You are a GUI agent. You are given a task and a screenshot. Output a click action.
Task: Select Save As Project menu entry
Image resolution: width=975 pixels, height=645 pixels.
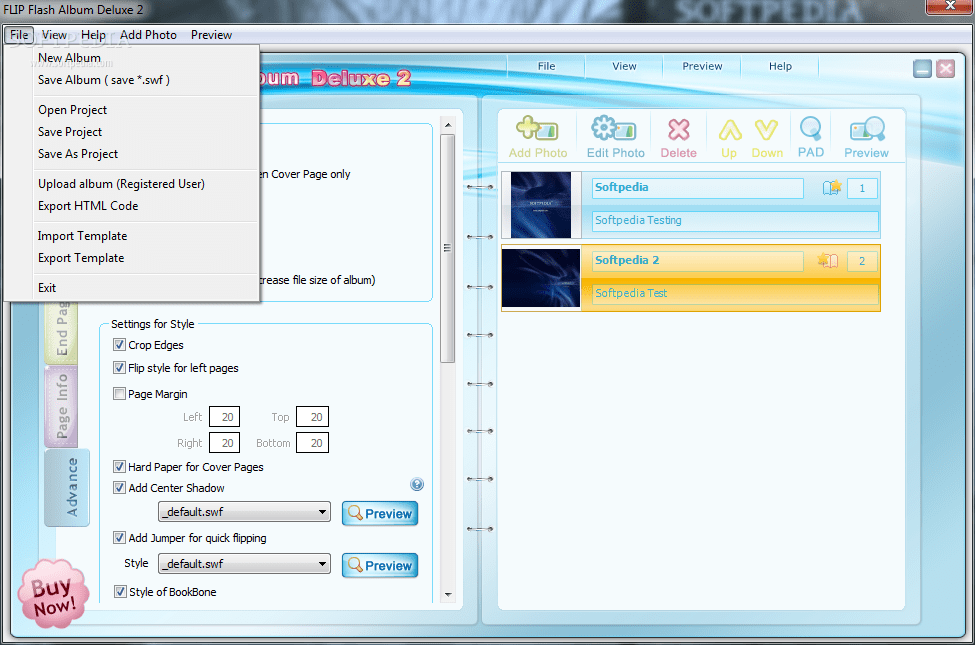78,154
